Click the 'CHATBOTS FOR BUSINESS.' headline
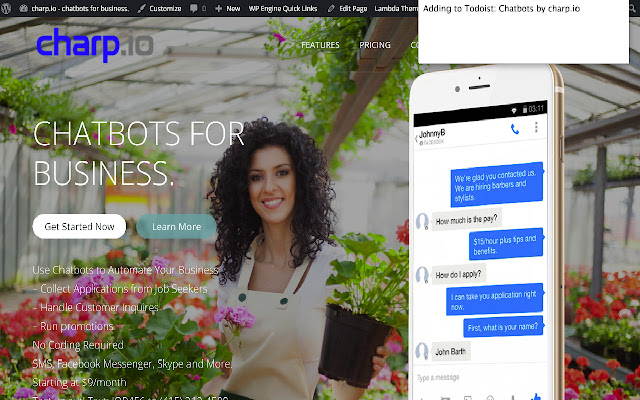Viewport: 640px width, 400px height. click(139, 153)
